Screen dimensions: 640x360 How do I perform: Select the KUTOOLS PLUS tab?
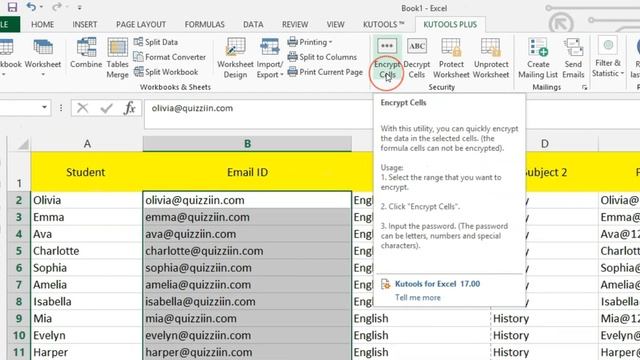tap(450, 24)
